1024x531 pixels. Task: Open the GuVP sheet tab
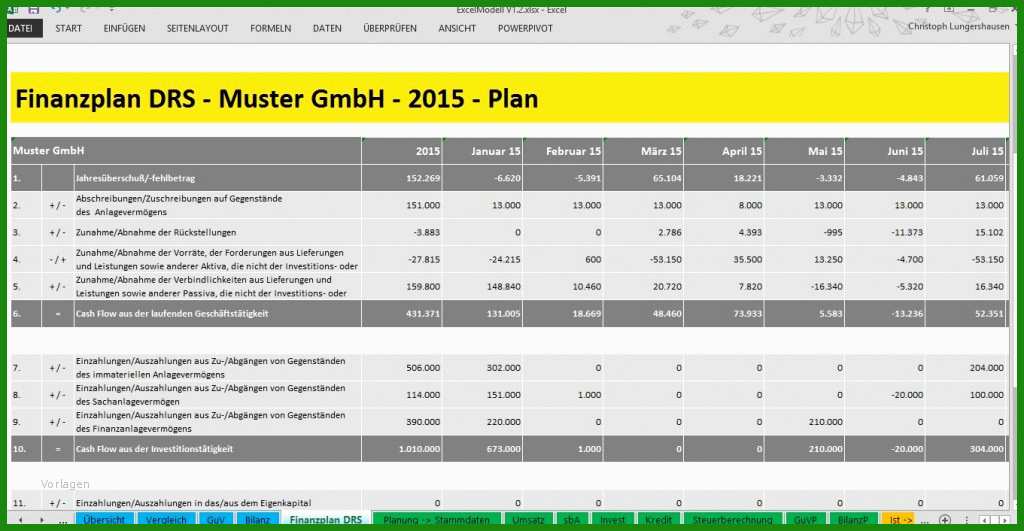[805, 520]
